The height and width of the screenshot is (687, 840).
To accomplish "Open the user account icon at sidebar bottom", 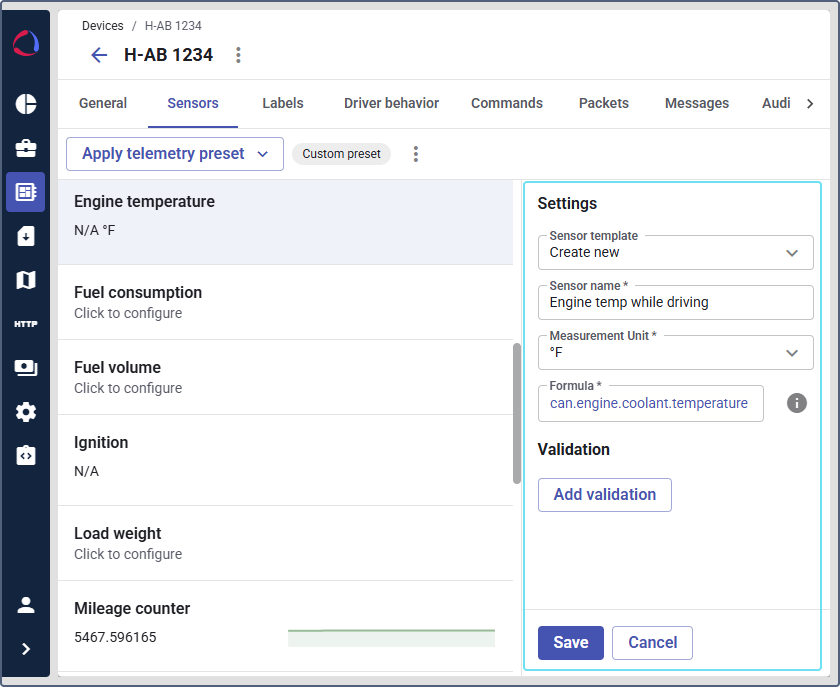I will [x=25, y=604].
